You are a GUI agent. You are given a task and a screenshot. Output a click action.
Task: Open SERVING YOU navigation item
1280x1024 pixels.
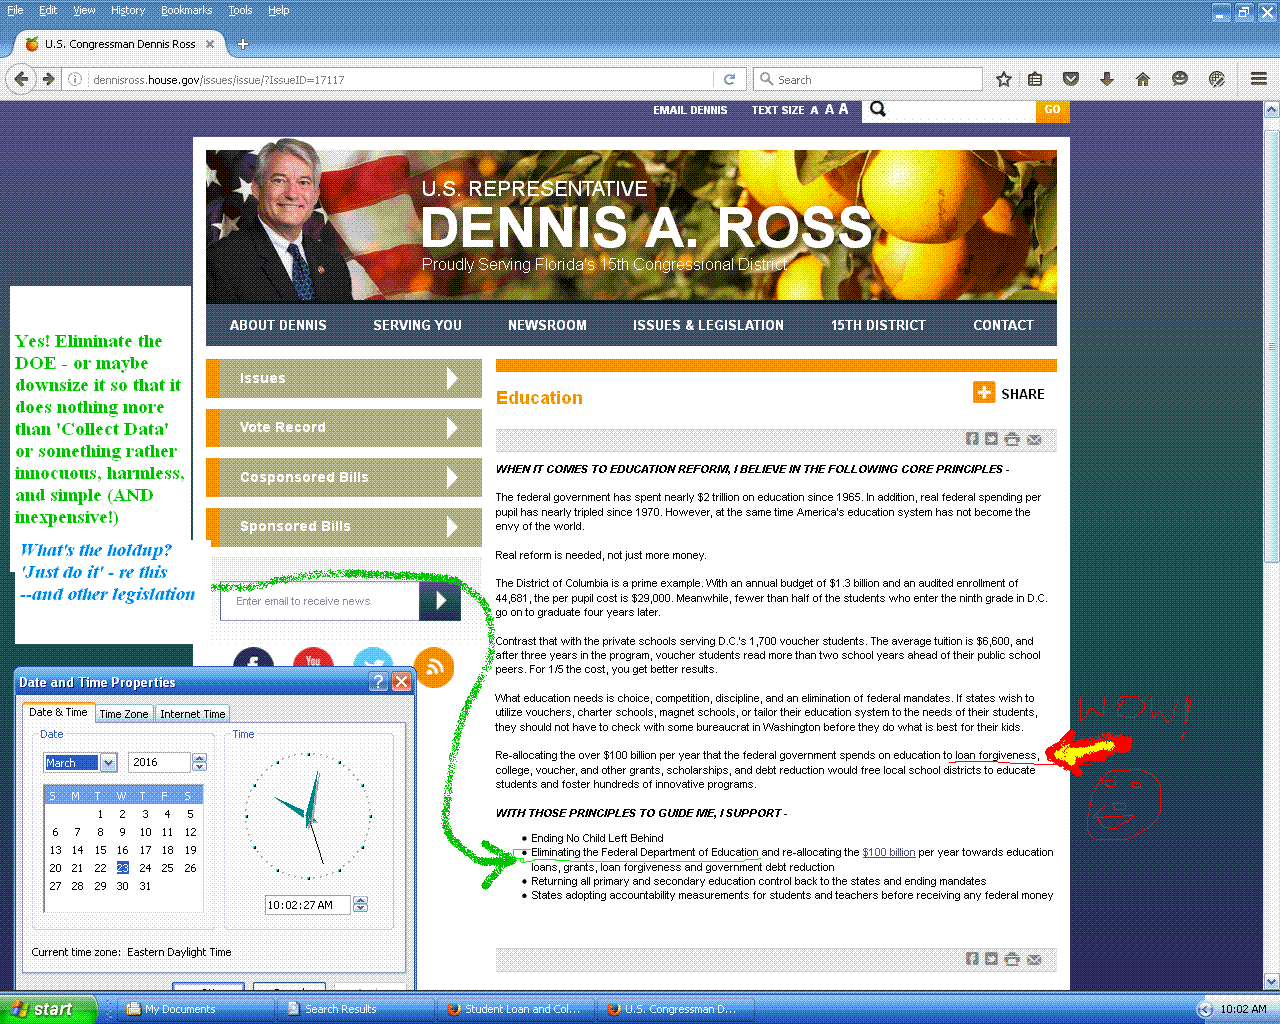pyautogui.click(x=417, y=325)
